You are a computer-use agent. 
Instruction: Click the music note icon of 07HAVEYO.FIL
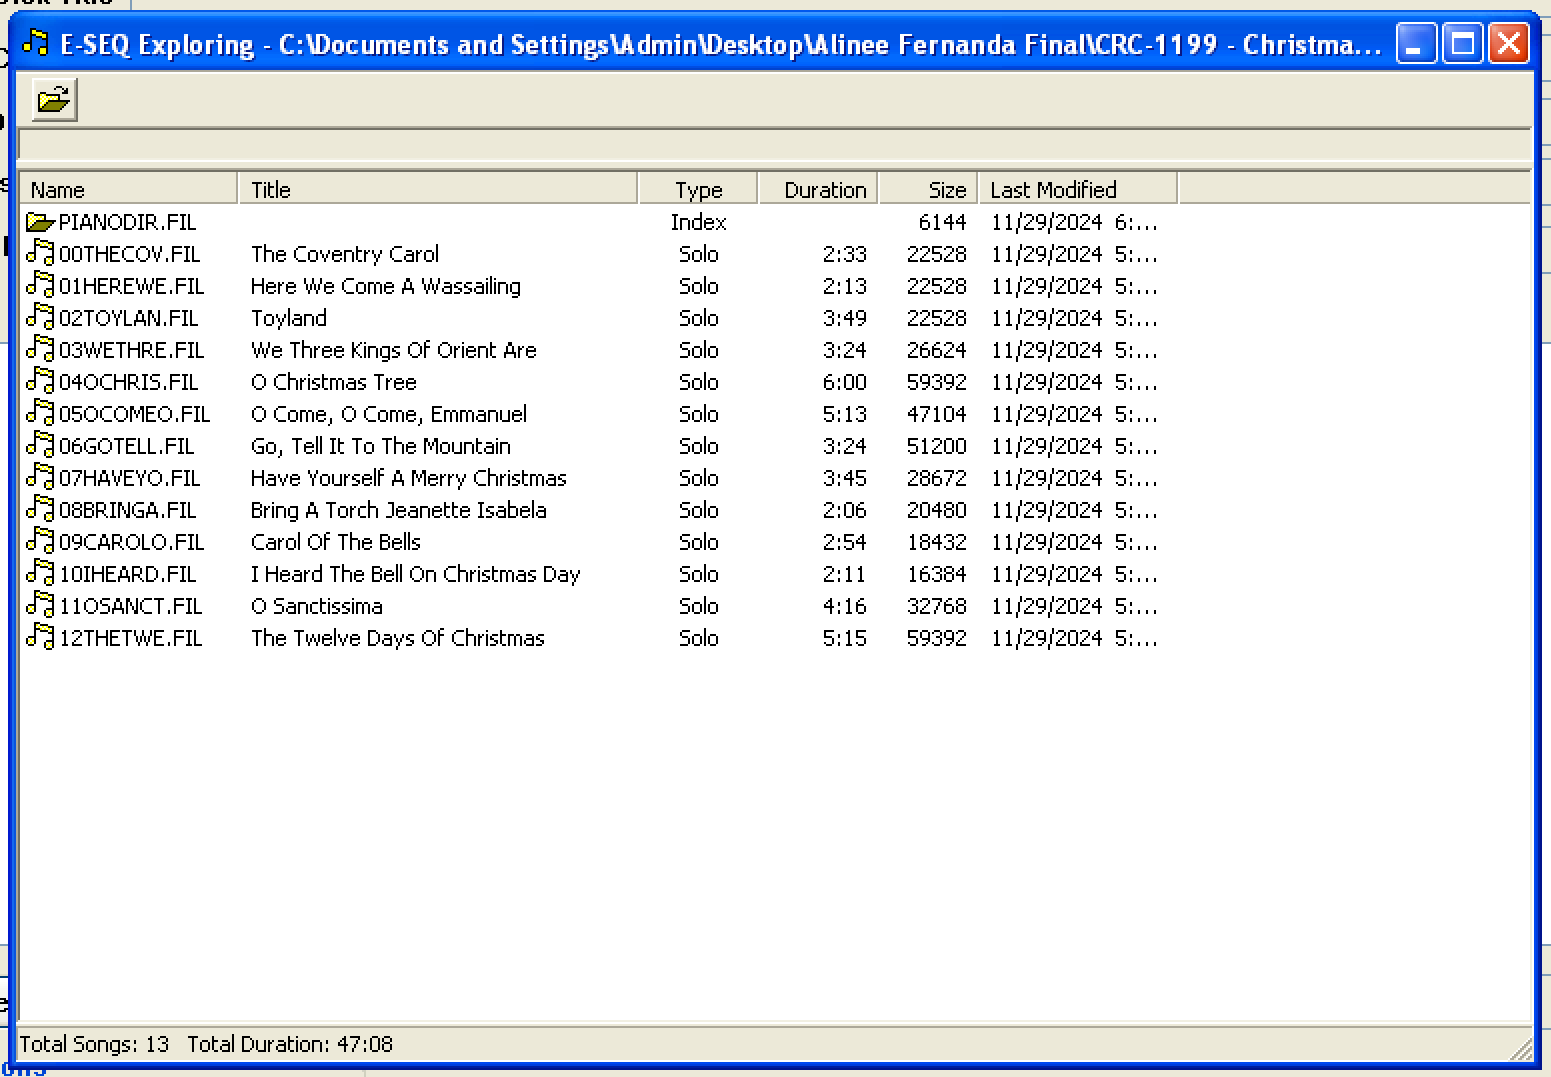40,477
